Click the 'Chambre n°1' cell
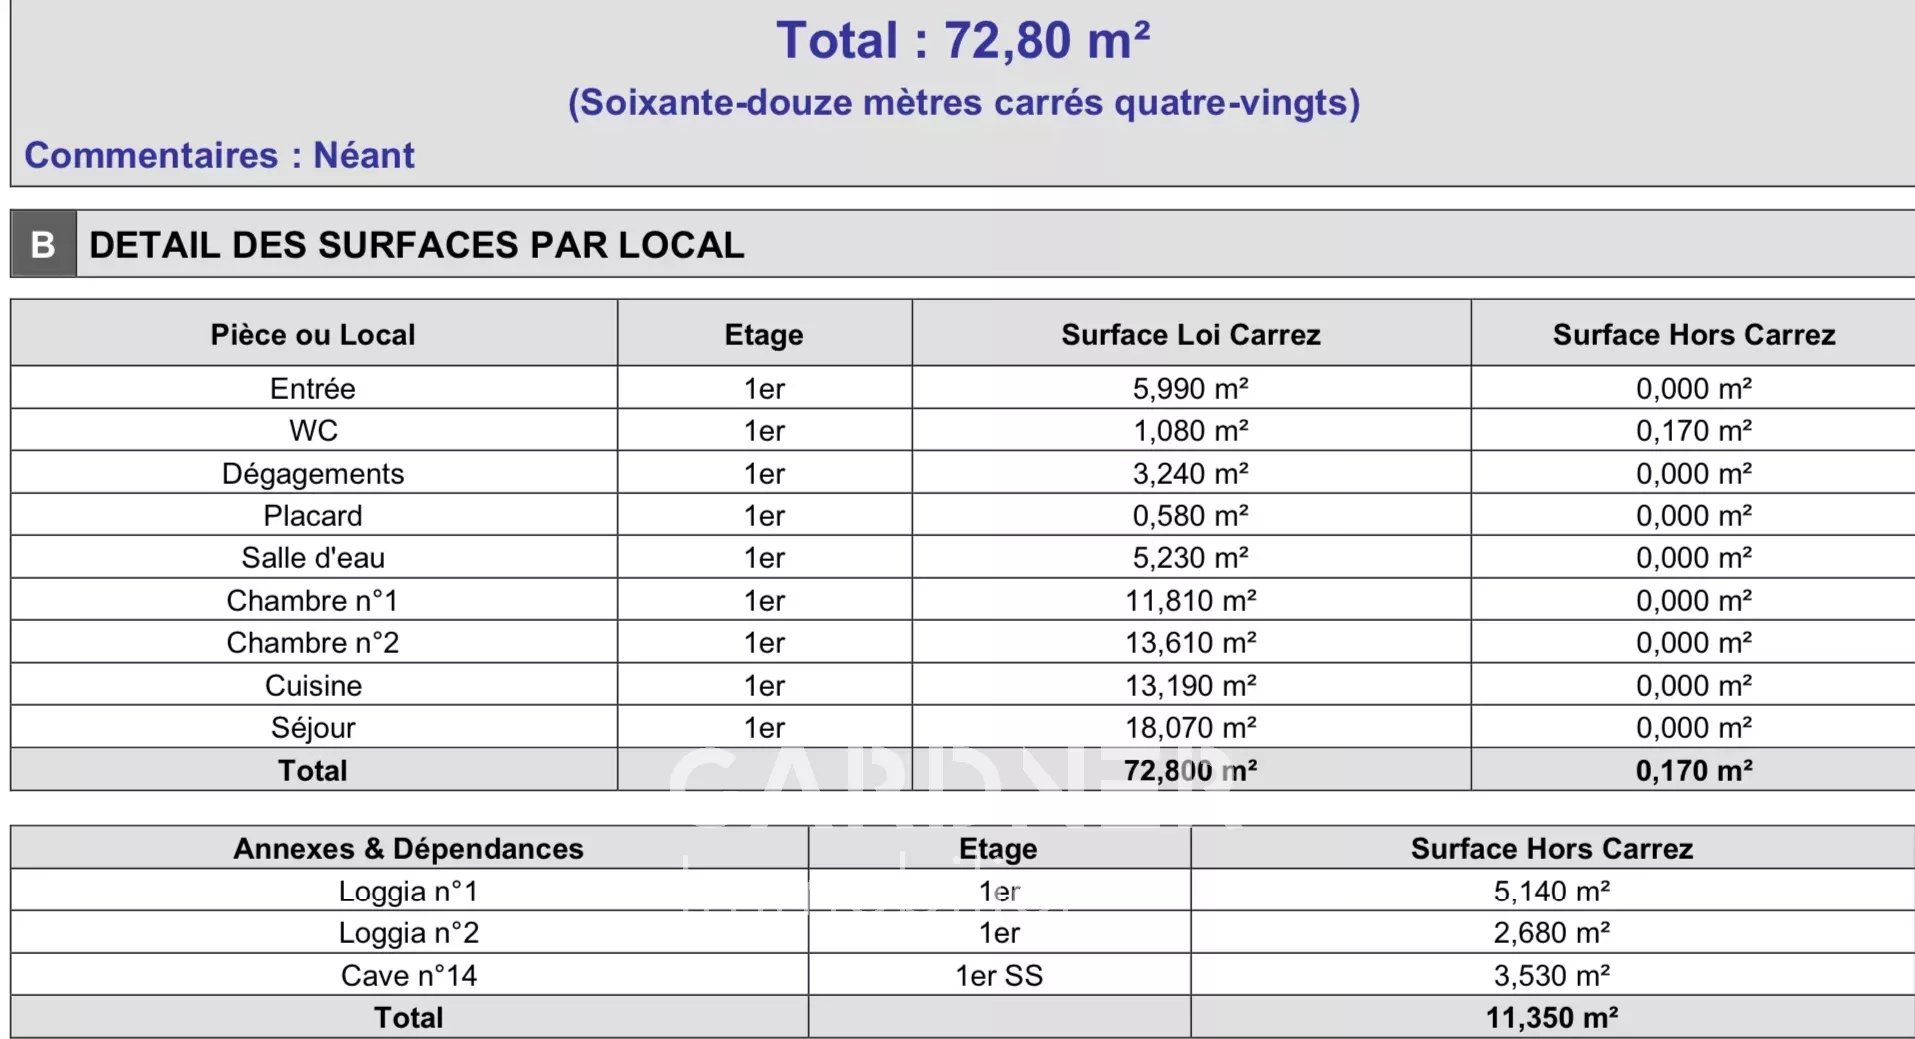 [312, 600]
